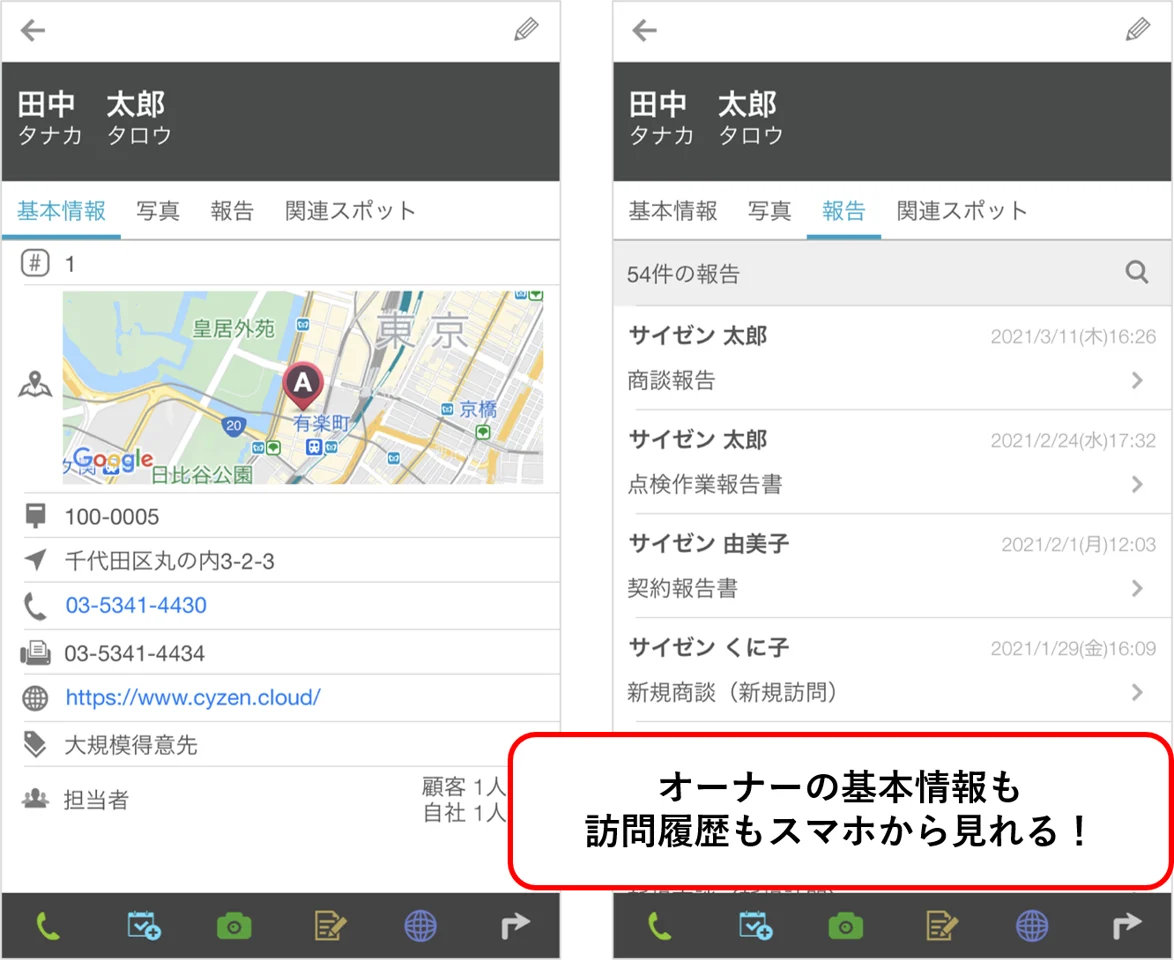This screenshot has width=1174, height=960.
Task: Tap calendar add icon in left bottom bar
Action: coord(143,926)
